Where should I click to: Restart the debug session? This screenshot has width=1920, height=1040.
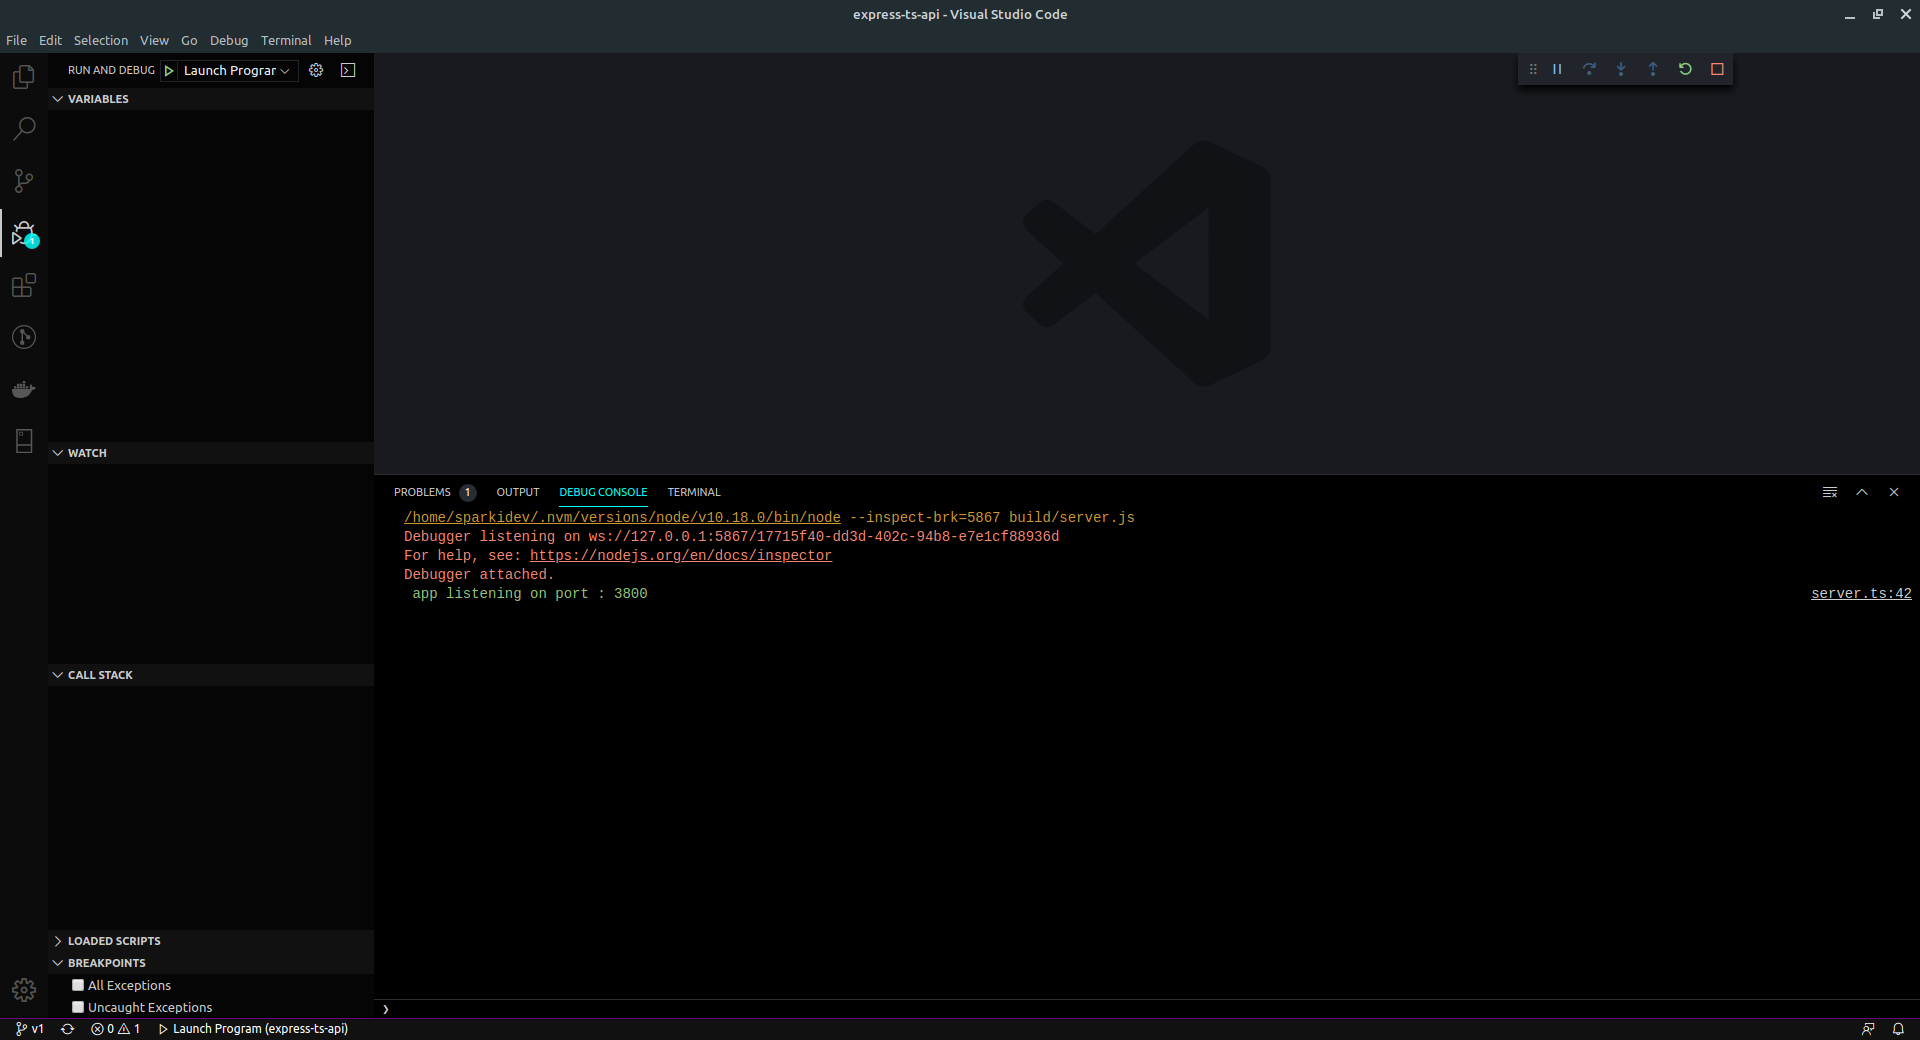(1685, 69)
